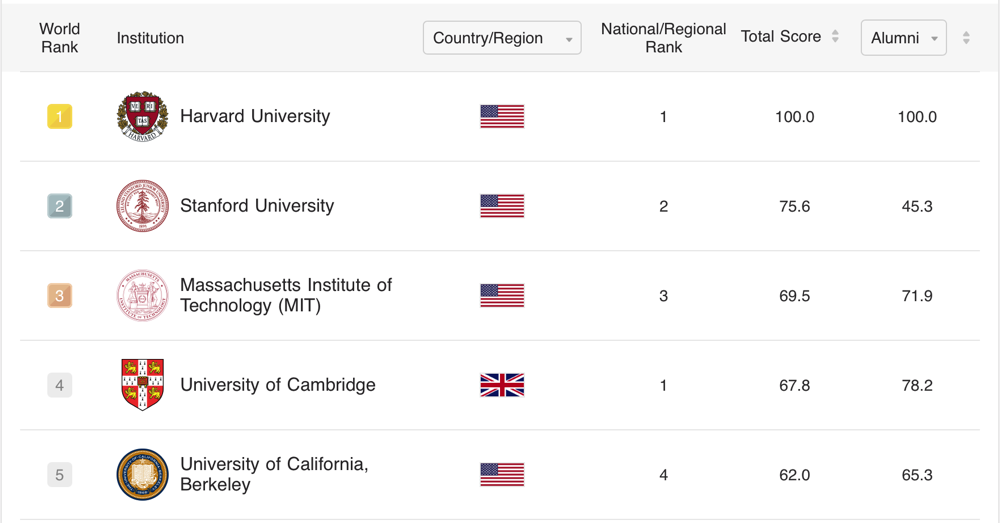The width and height of the screenshot is (1000, 523).
Task: Open the Country/Region filter dropdown
Action: click(x=502, y=38)
